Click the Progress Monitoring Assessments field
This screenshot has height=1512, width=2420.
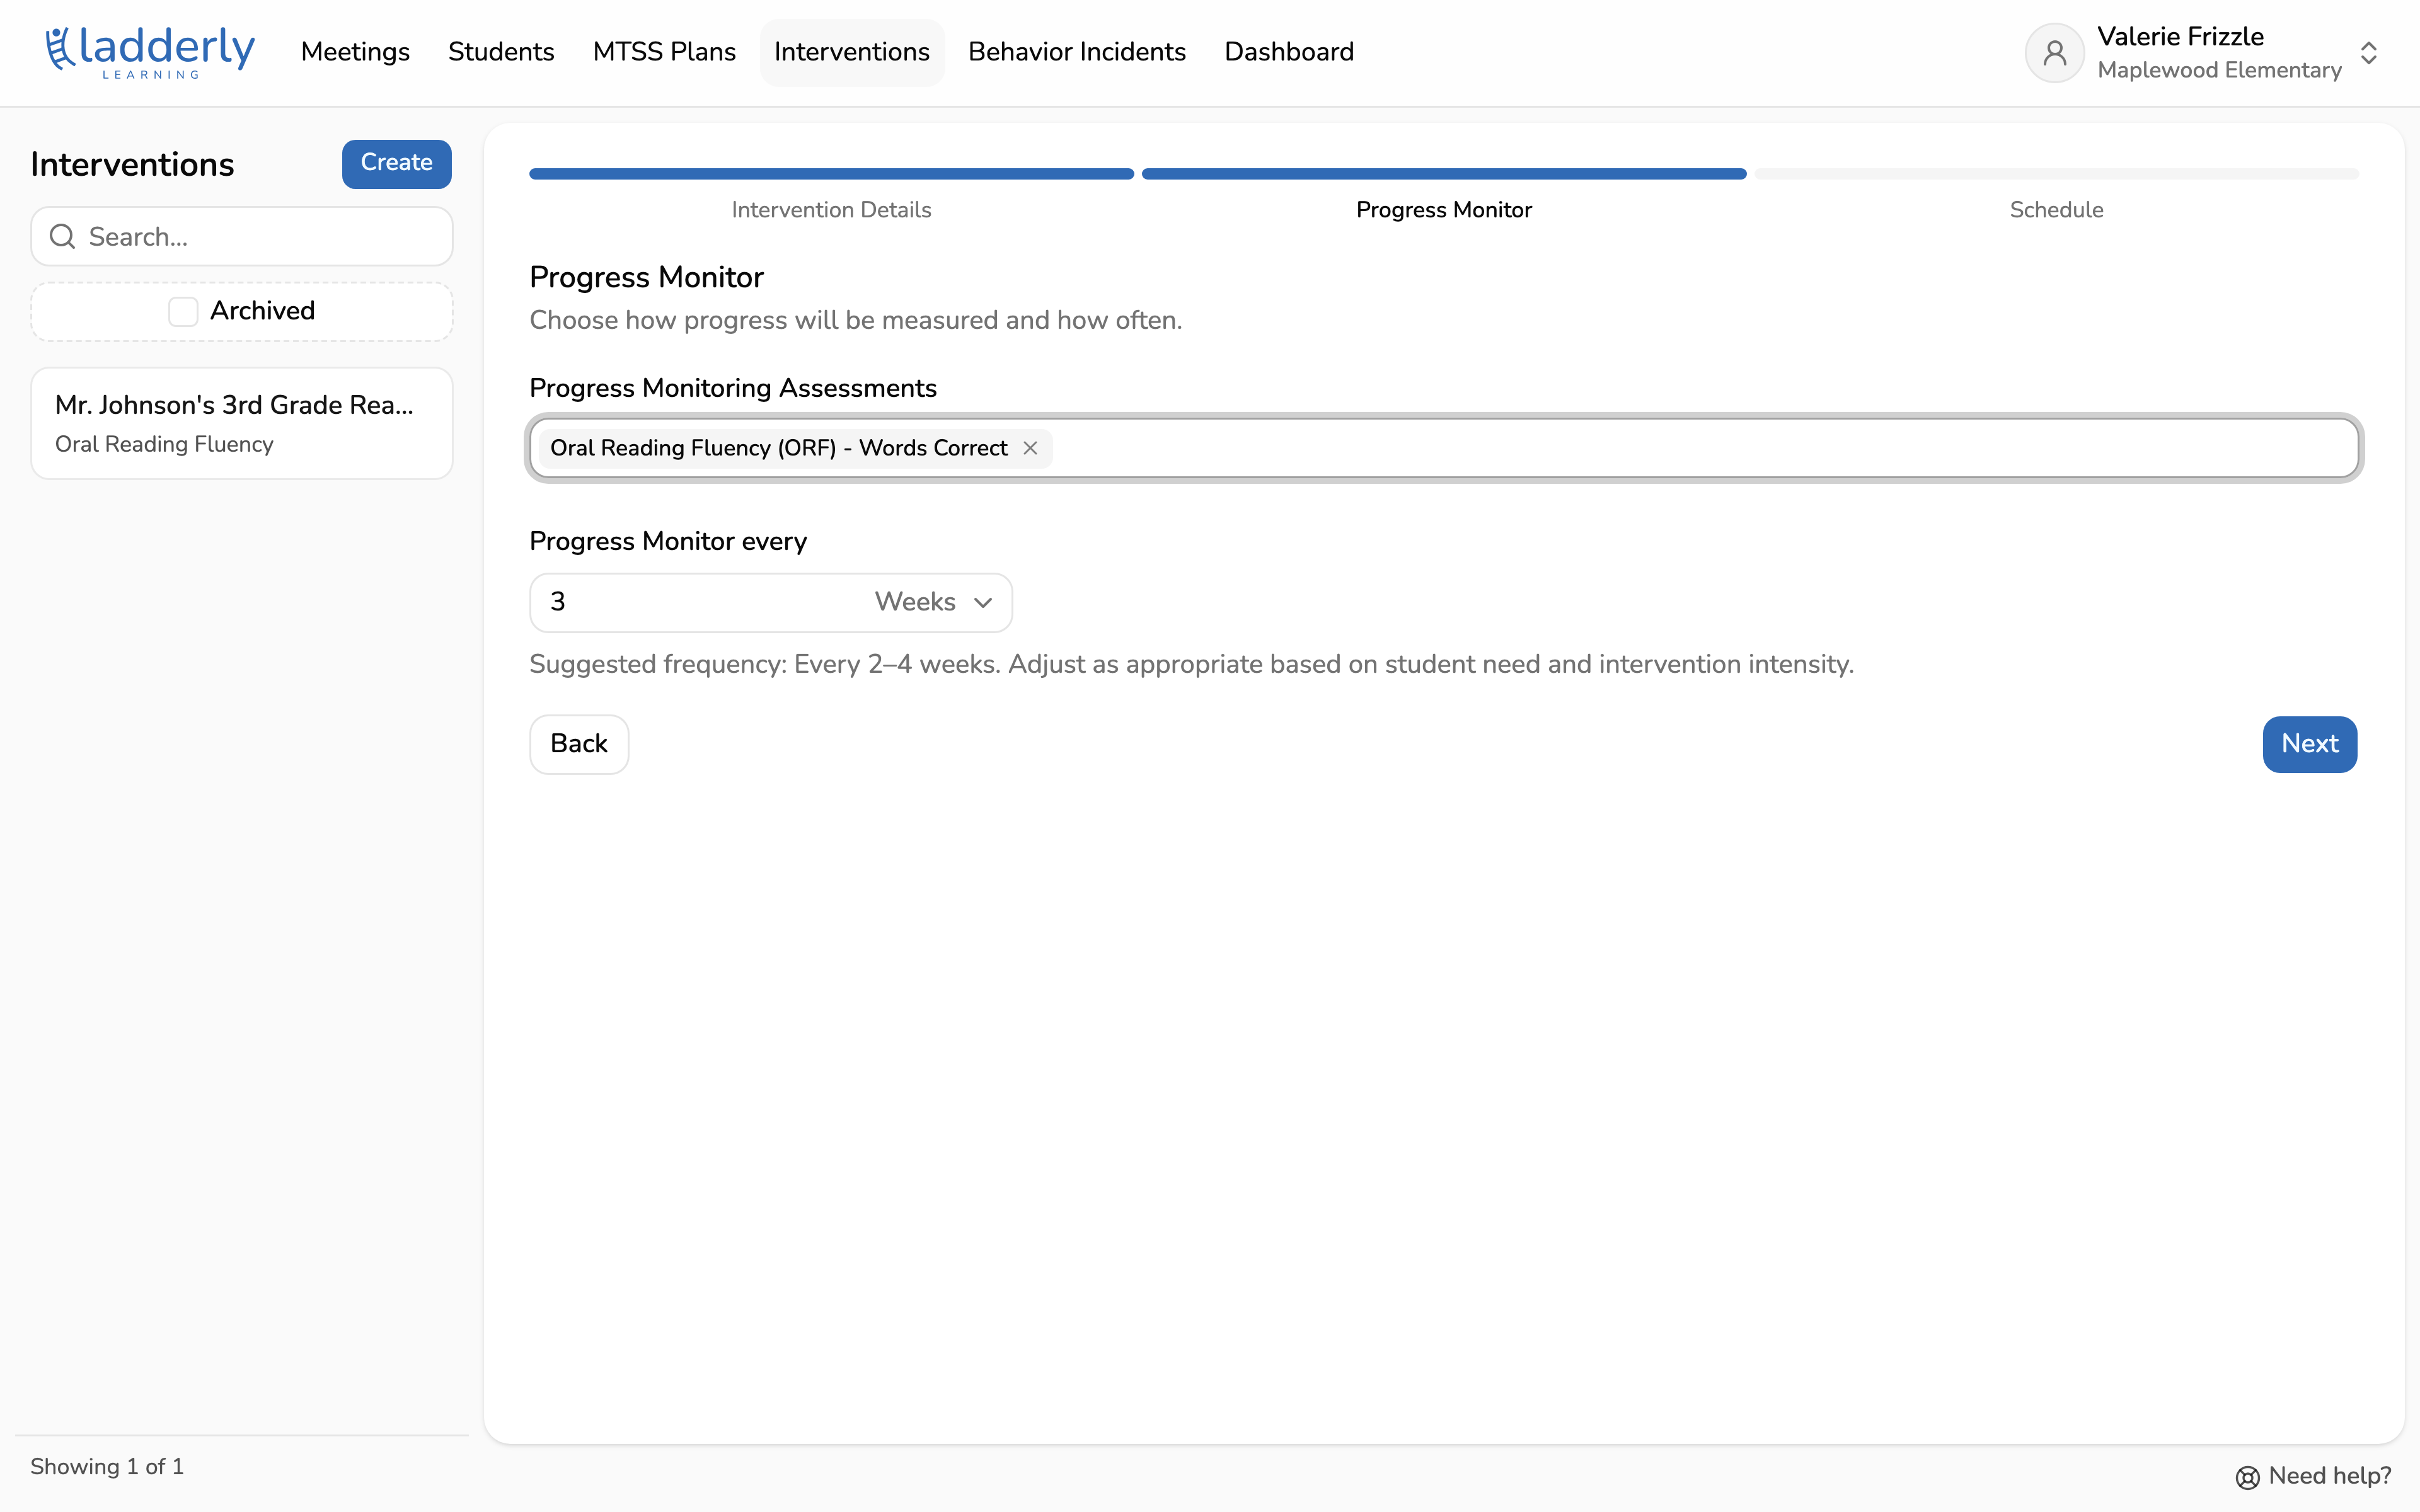coord(1444,448)
